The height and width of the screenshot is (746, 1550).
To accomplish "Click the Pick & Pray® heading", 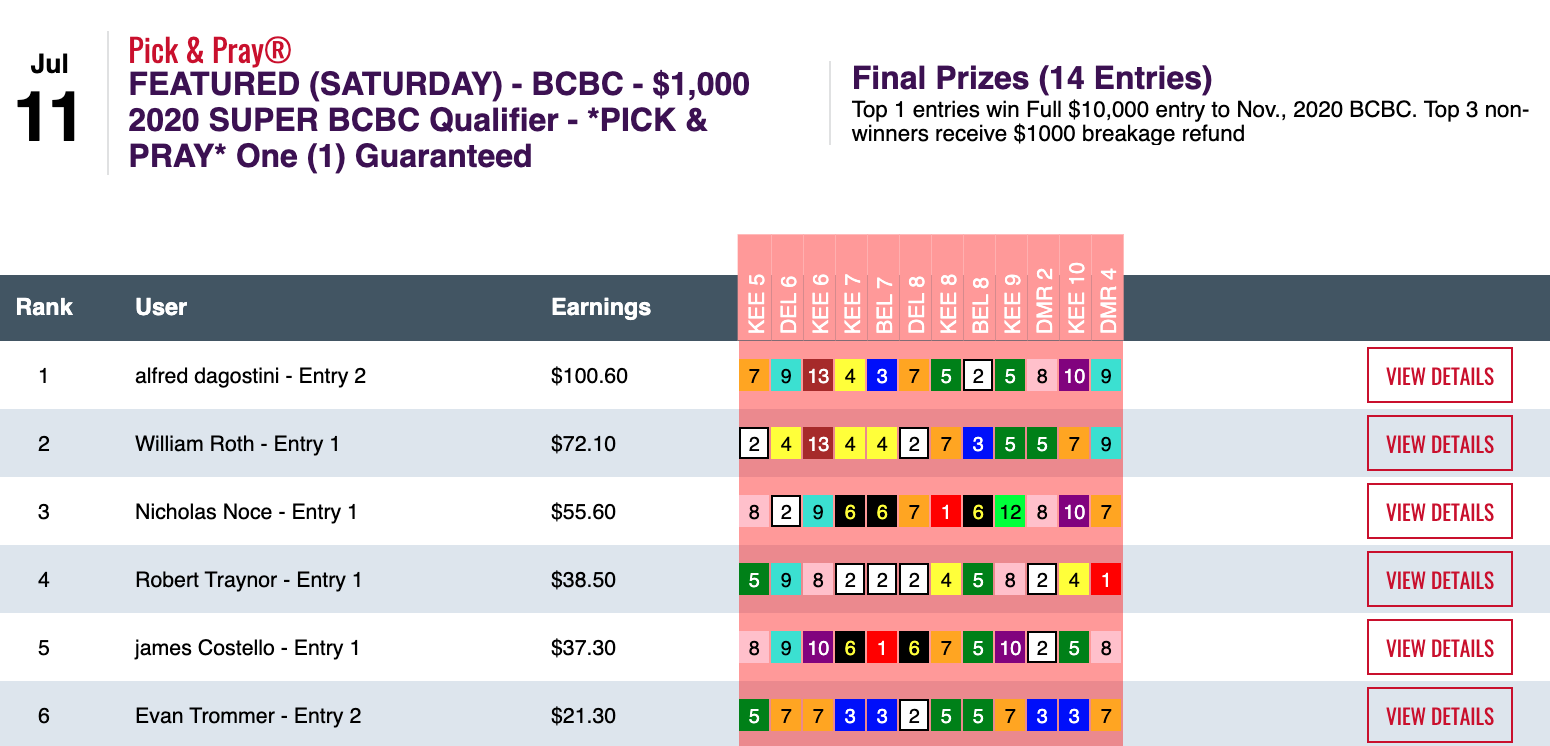I will coord(210,49).
